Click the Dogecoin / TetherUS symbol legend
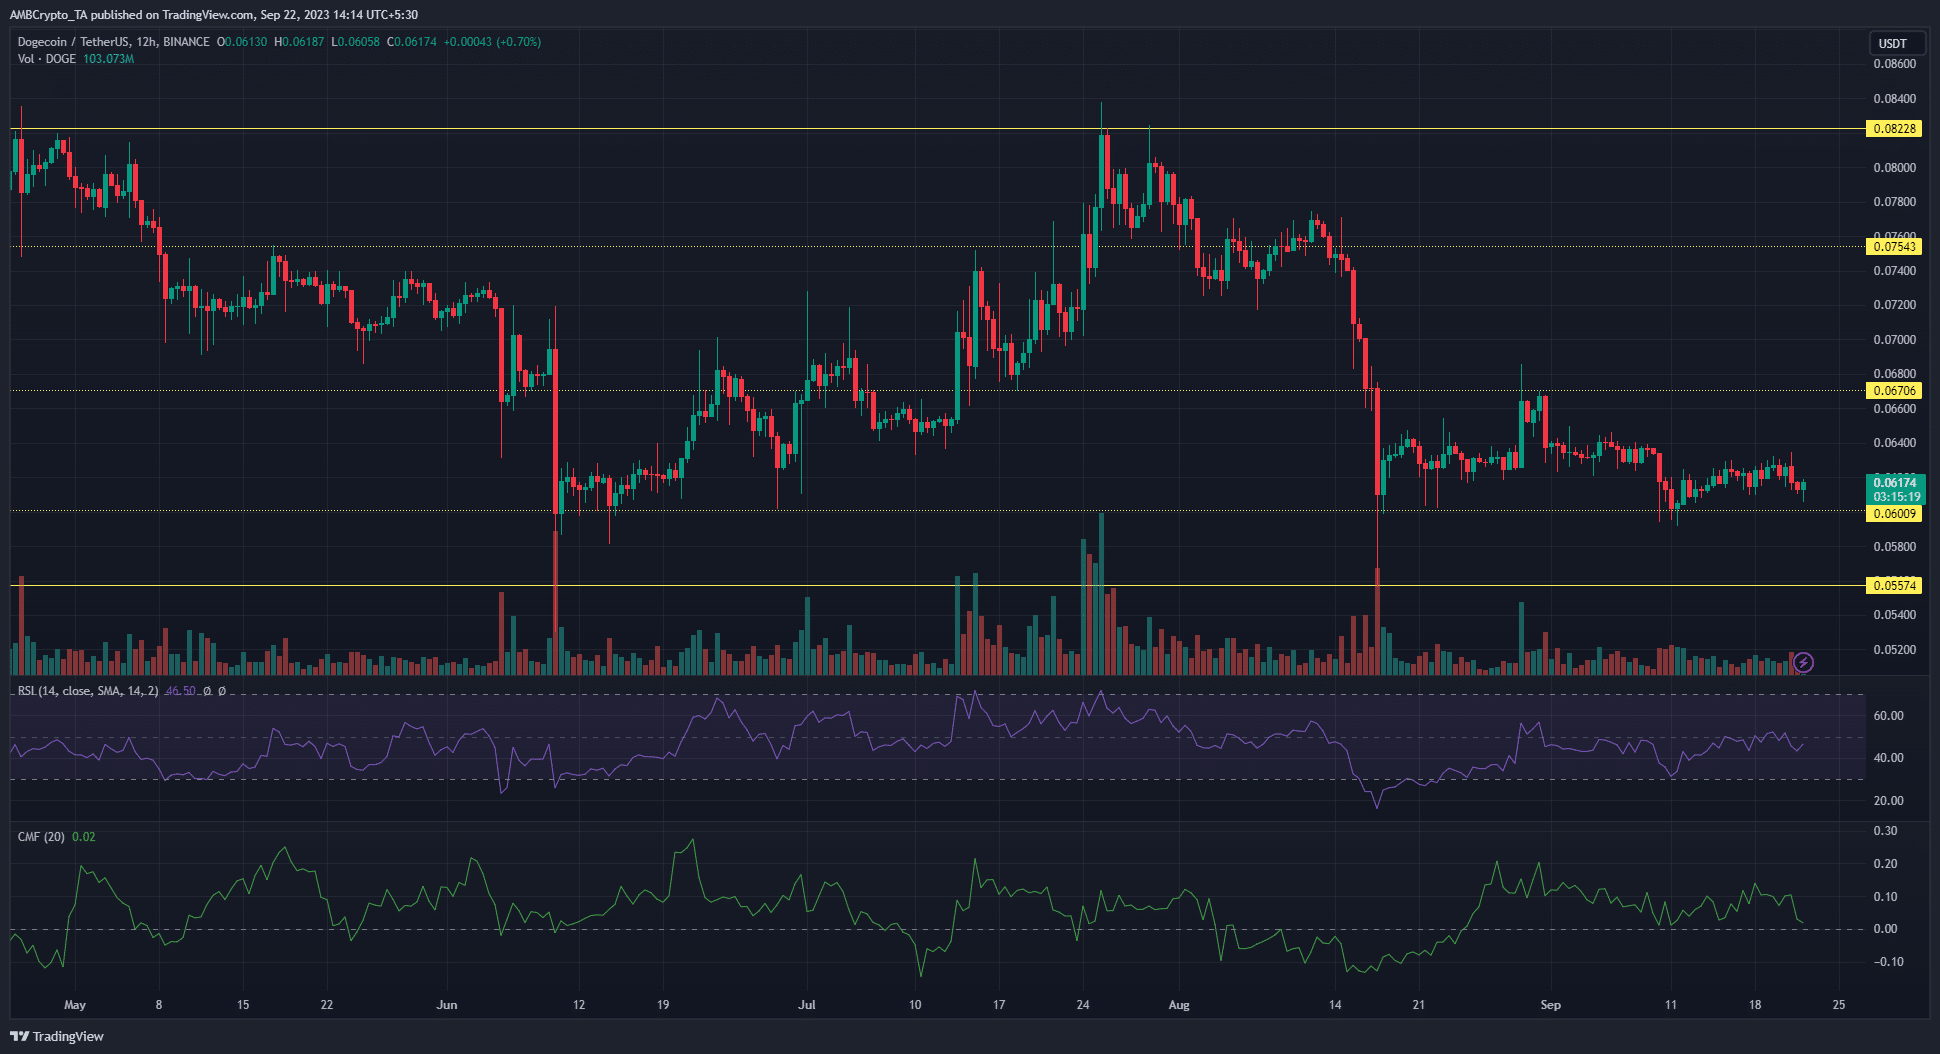This screenshot has width=1940, height=1054. 113,42
